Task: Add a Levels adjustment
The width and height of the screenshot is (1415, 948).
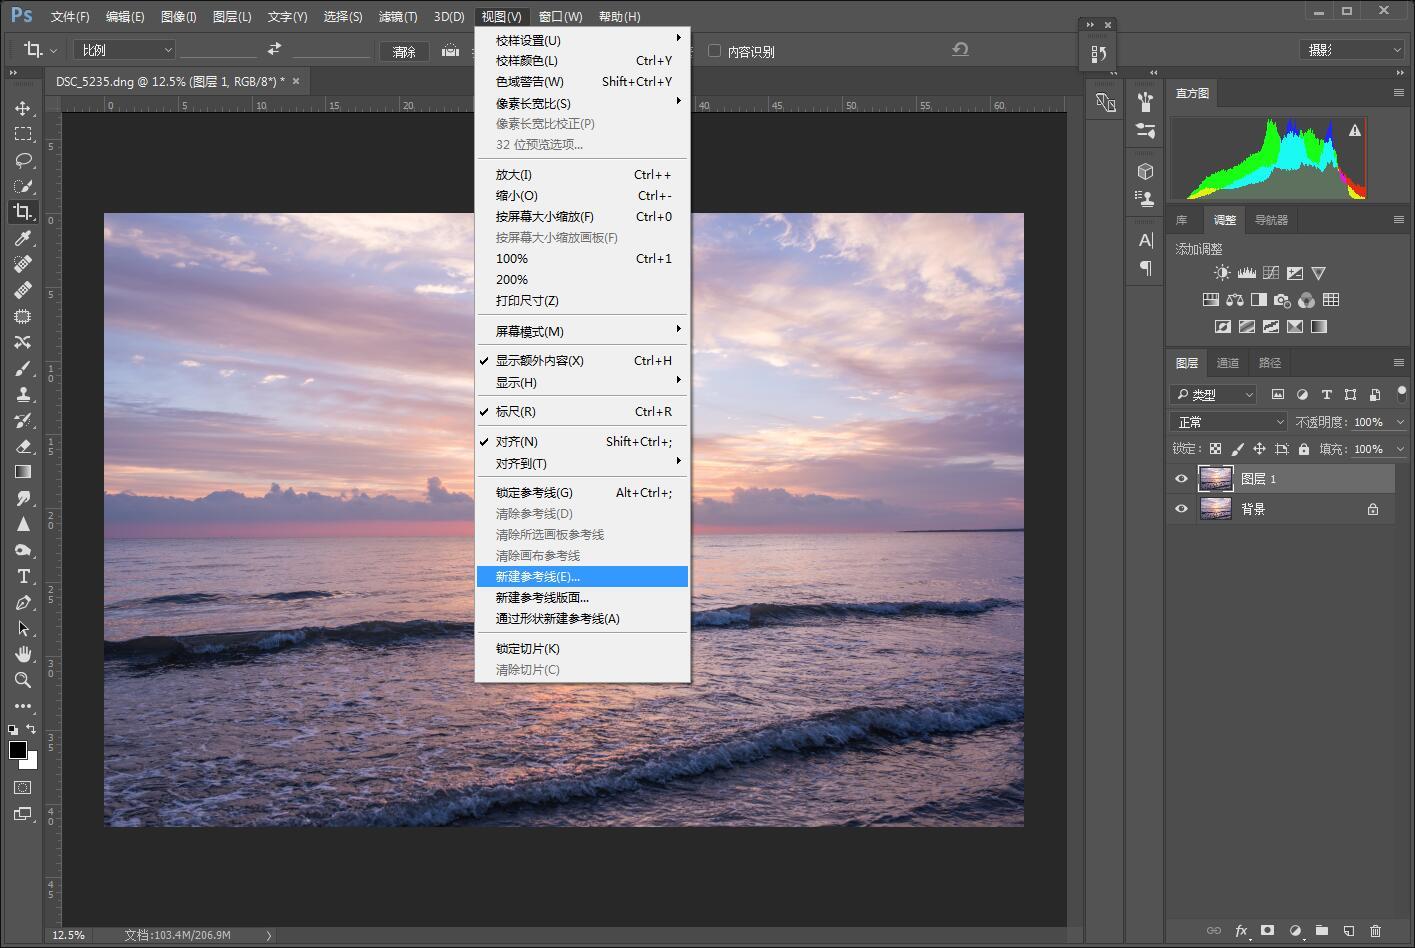Action: pos(1246,273)
